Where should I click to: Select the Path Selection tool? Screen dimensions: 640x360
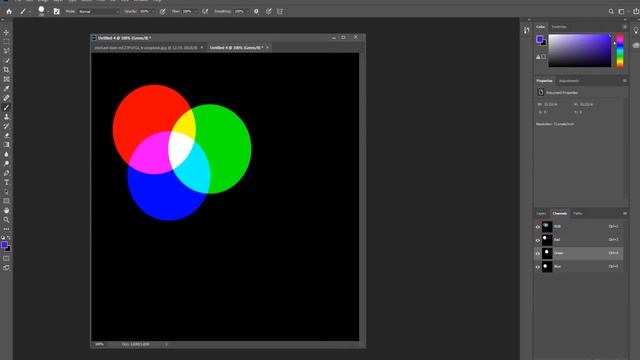pos(6,192)
